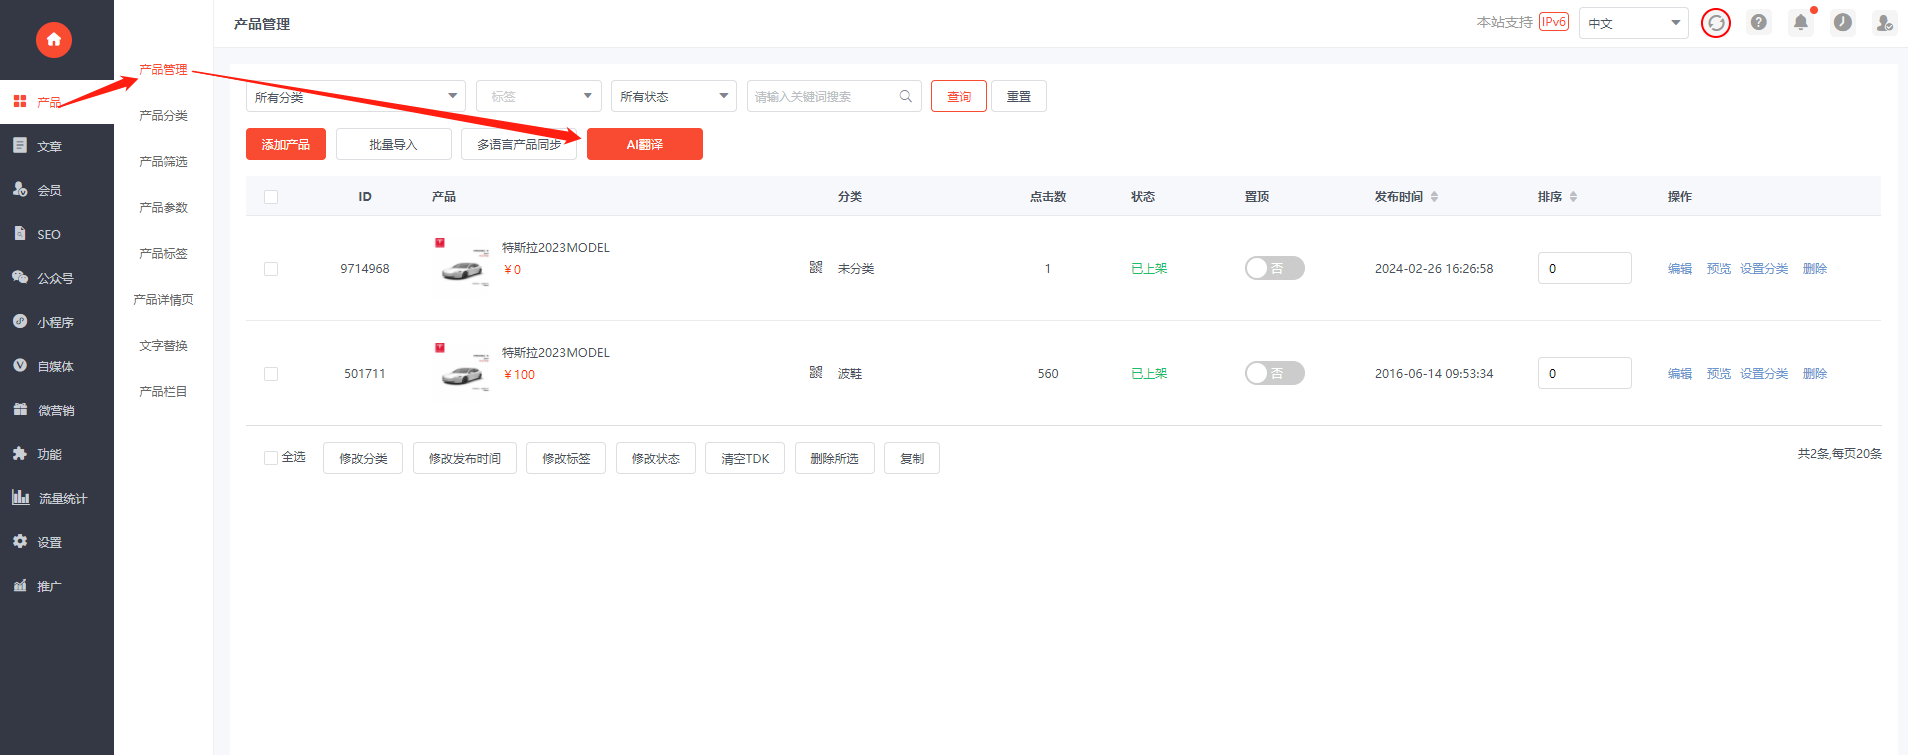The width and height of the screenshot is (1908, 755).
Task: Toggle 置顶 switch for product 9714968
Action: [1274, 268]
